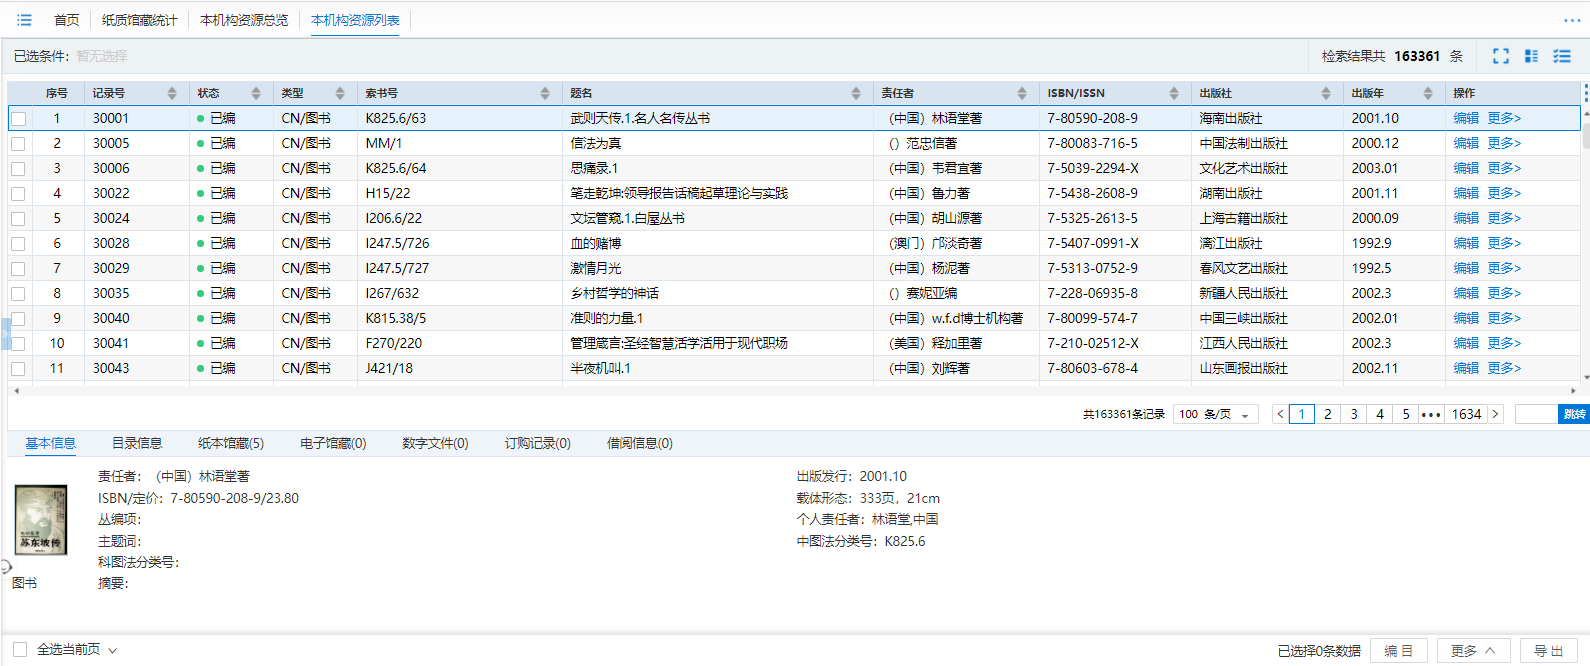1590x666 pixels.
Task: Select checkbox for record 30006
Action: click(18, 168)
